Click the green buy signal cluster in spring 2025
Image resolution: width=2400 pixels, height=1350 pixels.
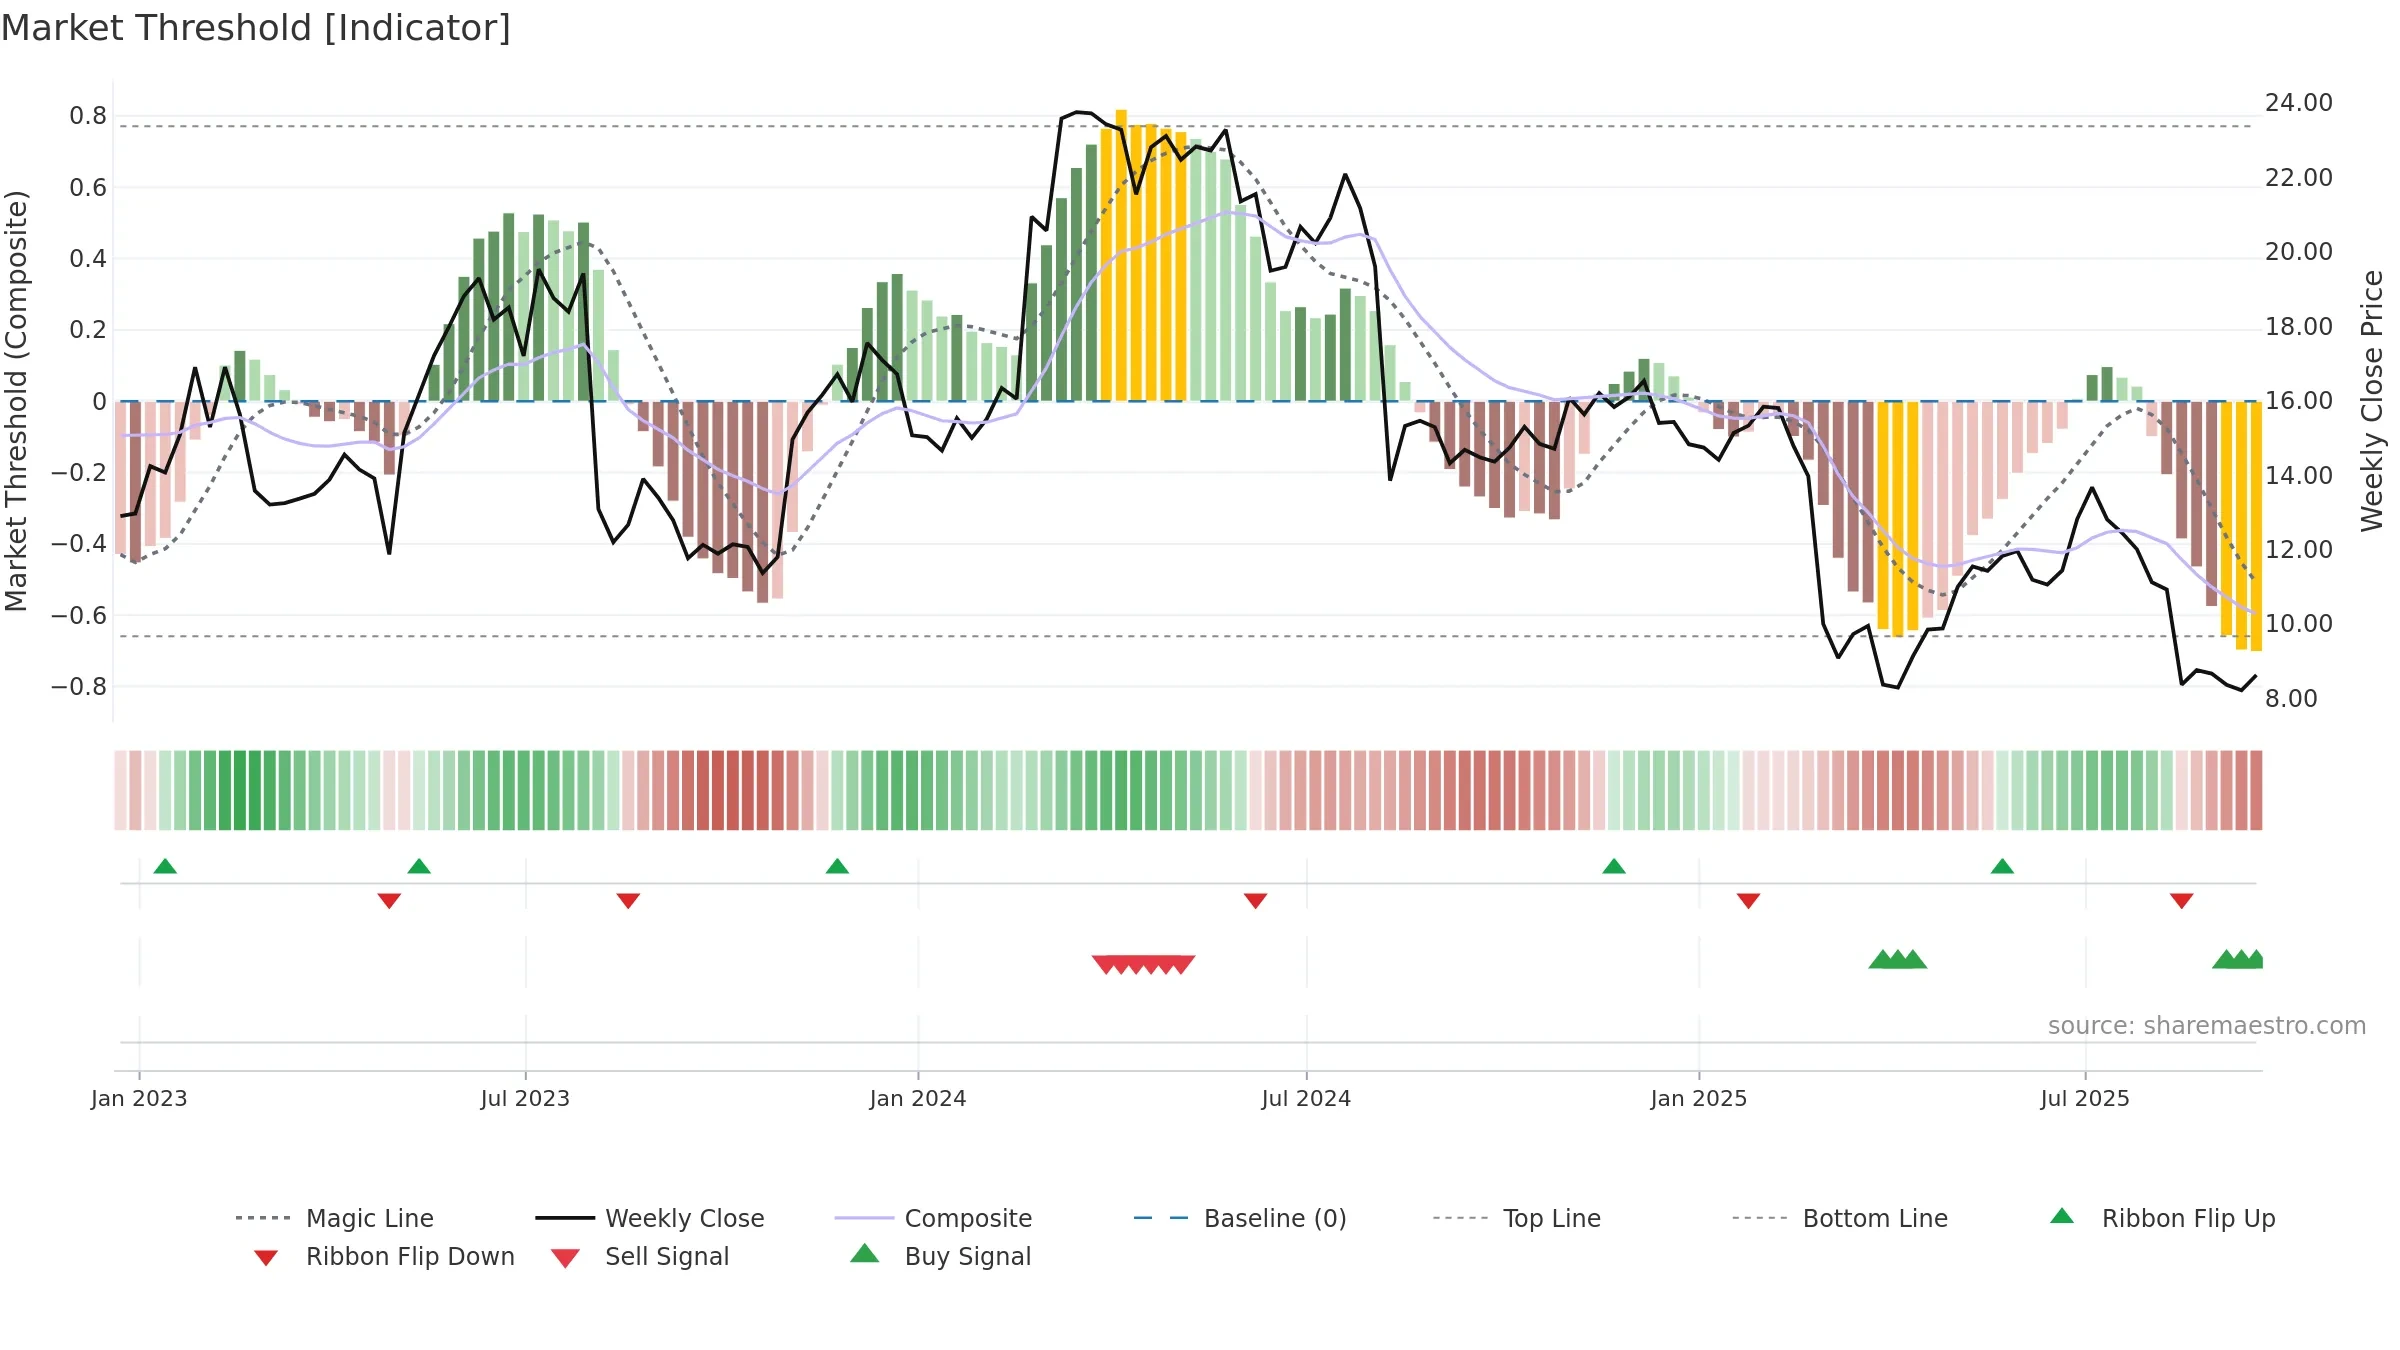pos(1897,959)
